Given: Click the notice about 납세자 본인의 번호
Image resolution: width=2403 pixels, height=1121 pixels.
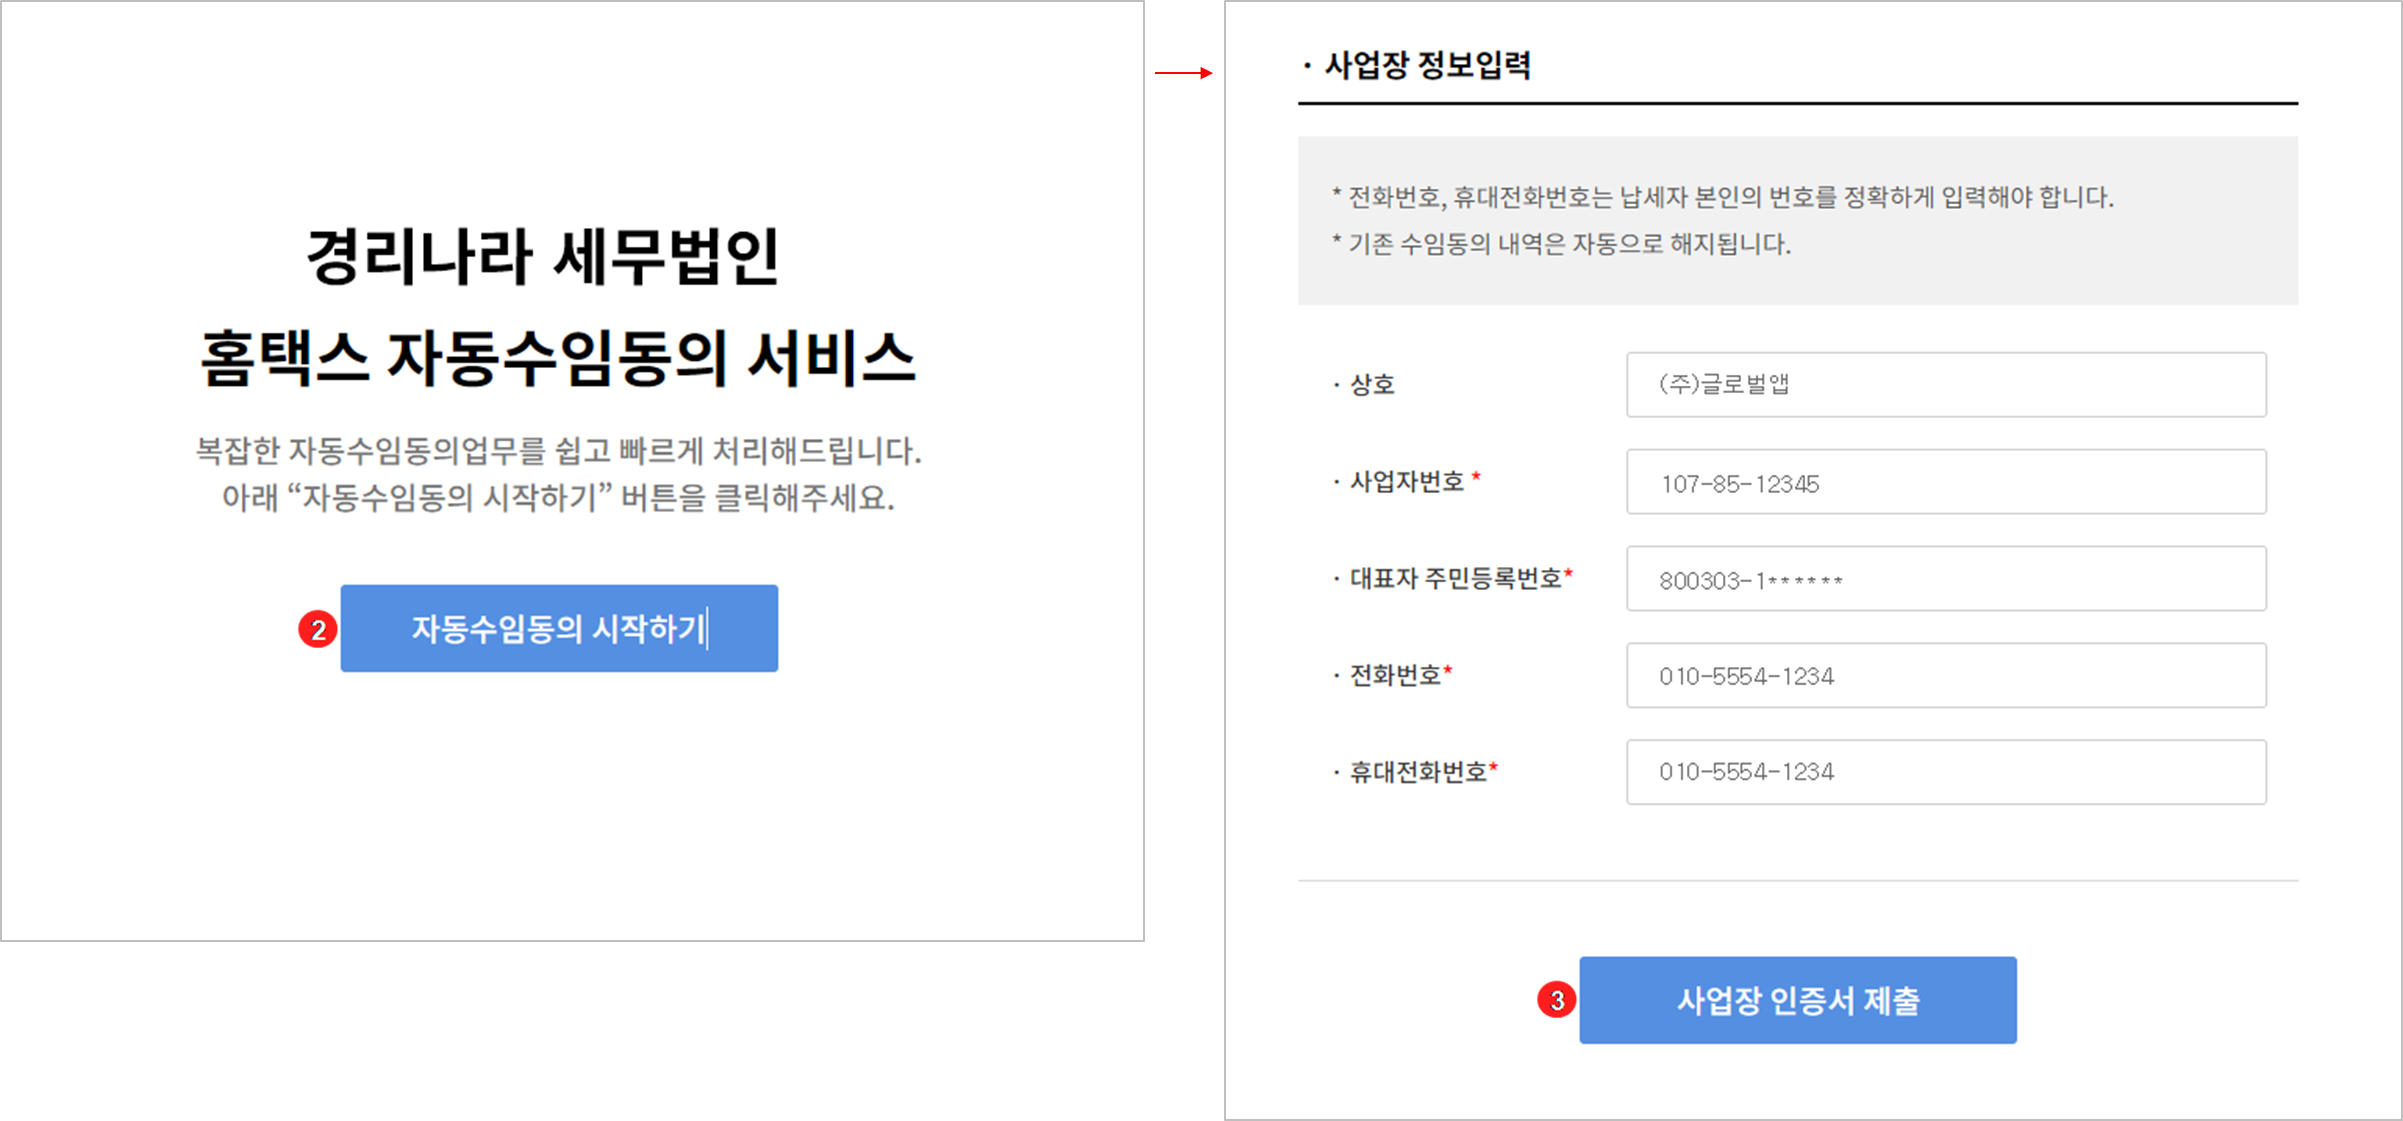Looking at the screenshot, I should 1730,198.
